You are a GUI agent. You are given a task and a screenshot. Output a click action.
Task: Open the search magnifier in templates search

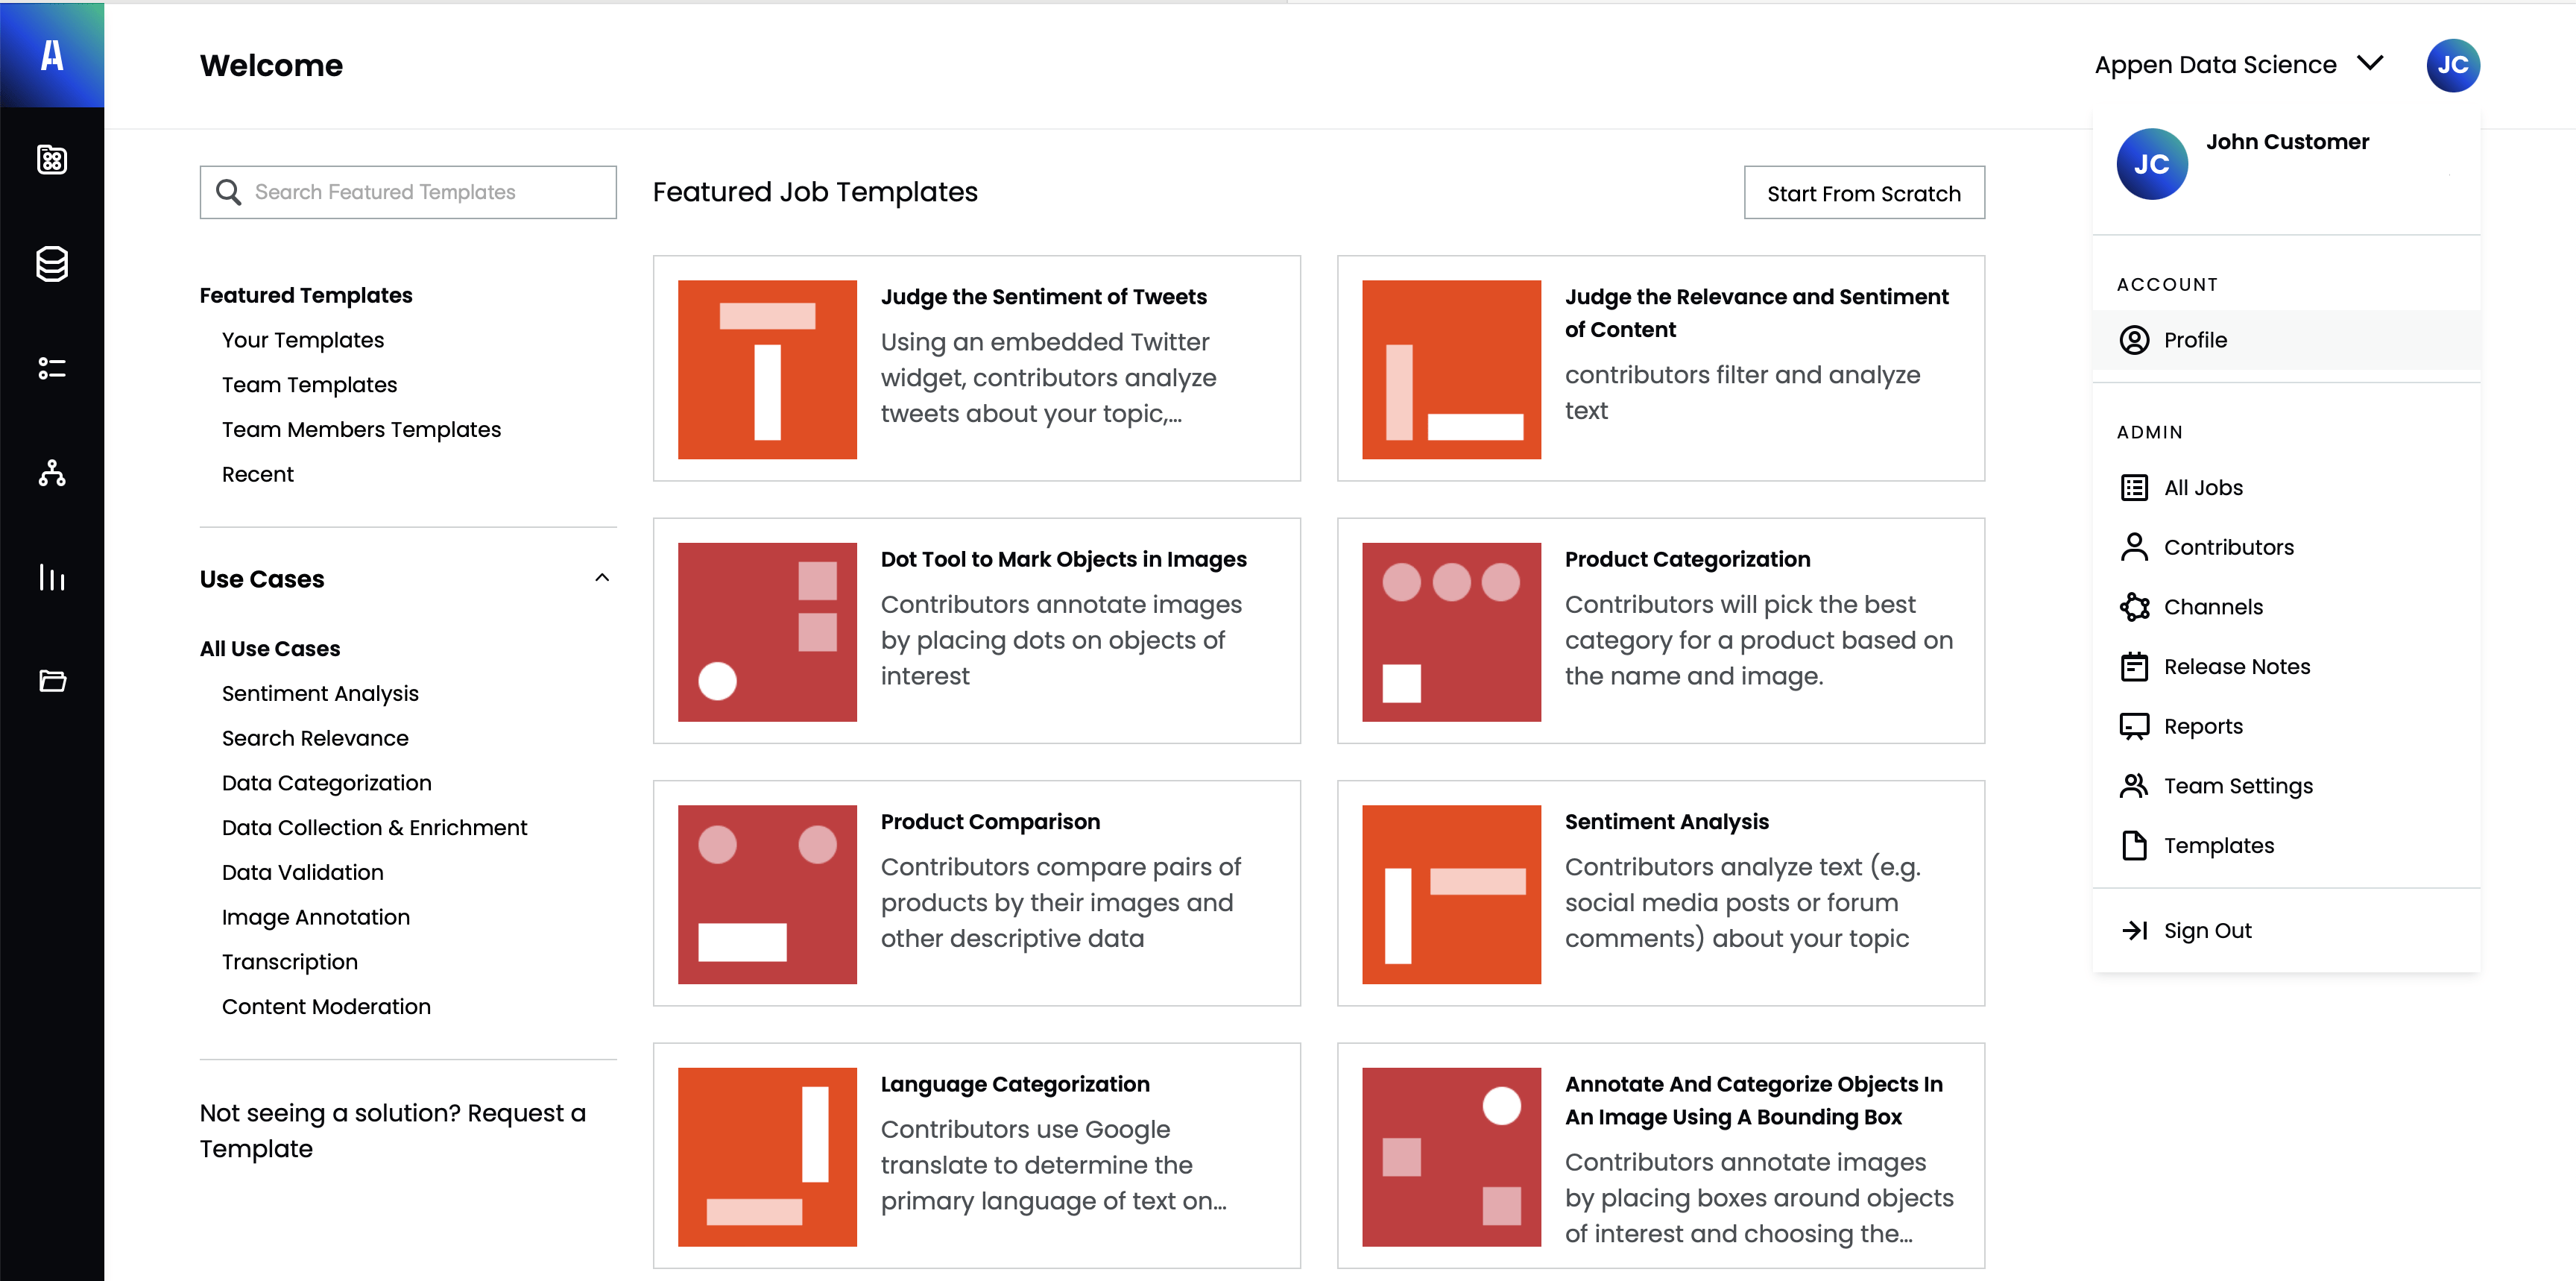(229, 191)
